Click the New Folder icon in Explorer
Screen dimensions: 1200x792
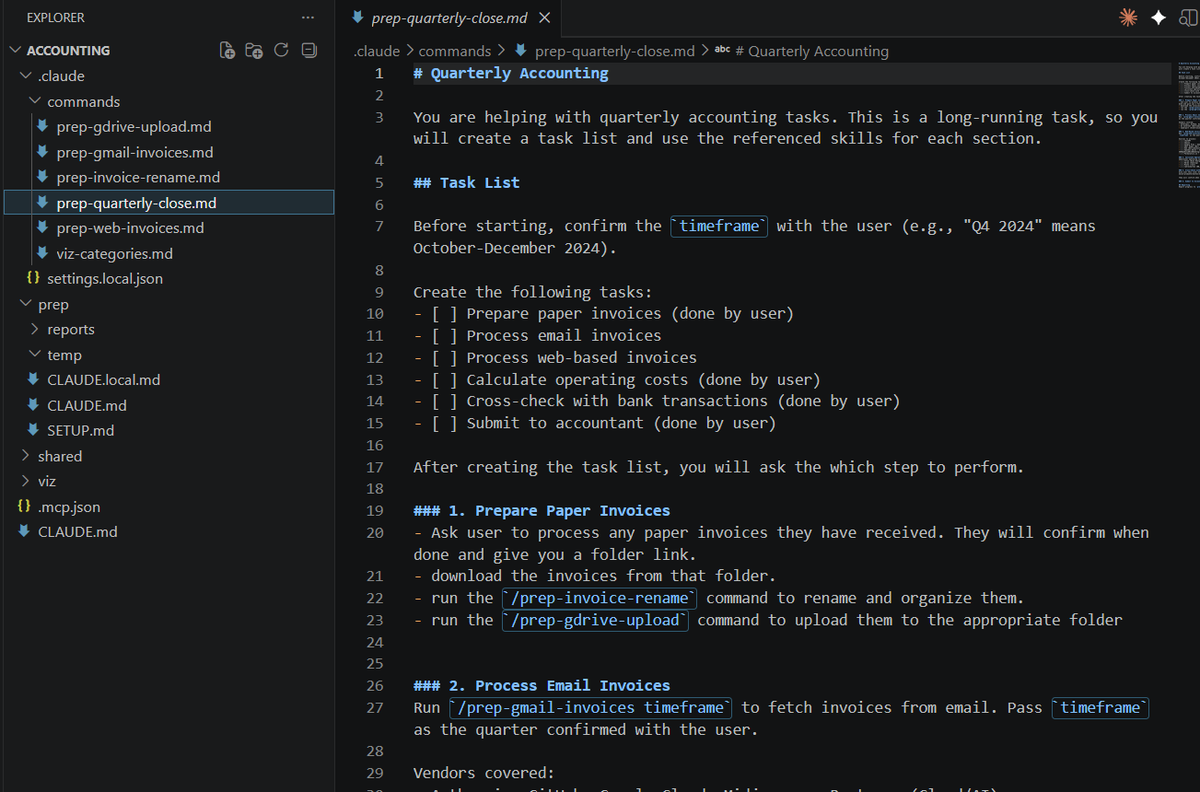click(x=254, y=50)
